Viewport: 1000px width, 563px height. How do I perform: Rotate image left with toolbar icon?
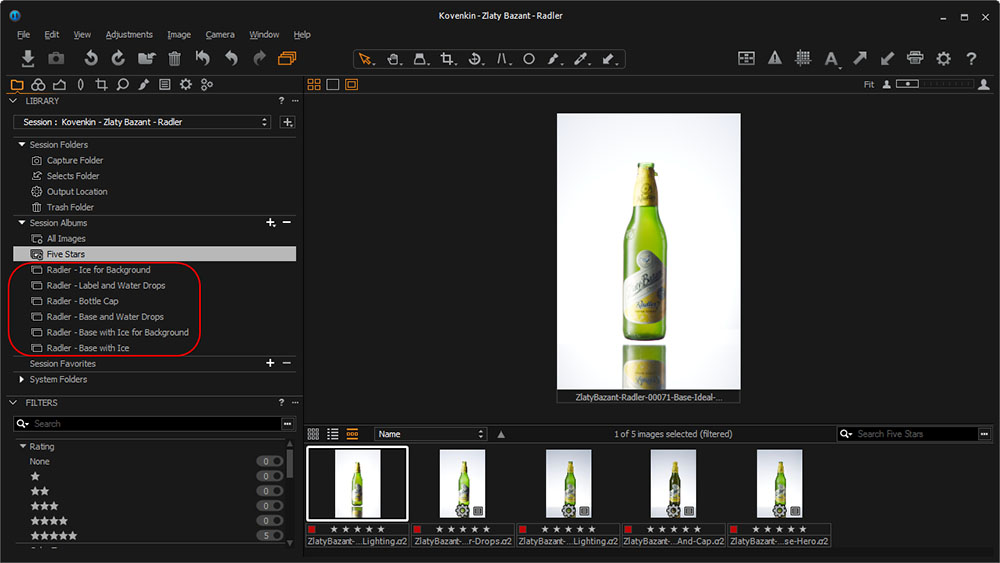point(91,59)
